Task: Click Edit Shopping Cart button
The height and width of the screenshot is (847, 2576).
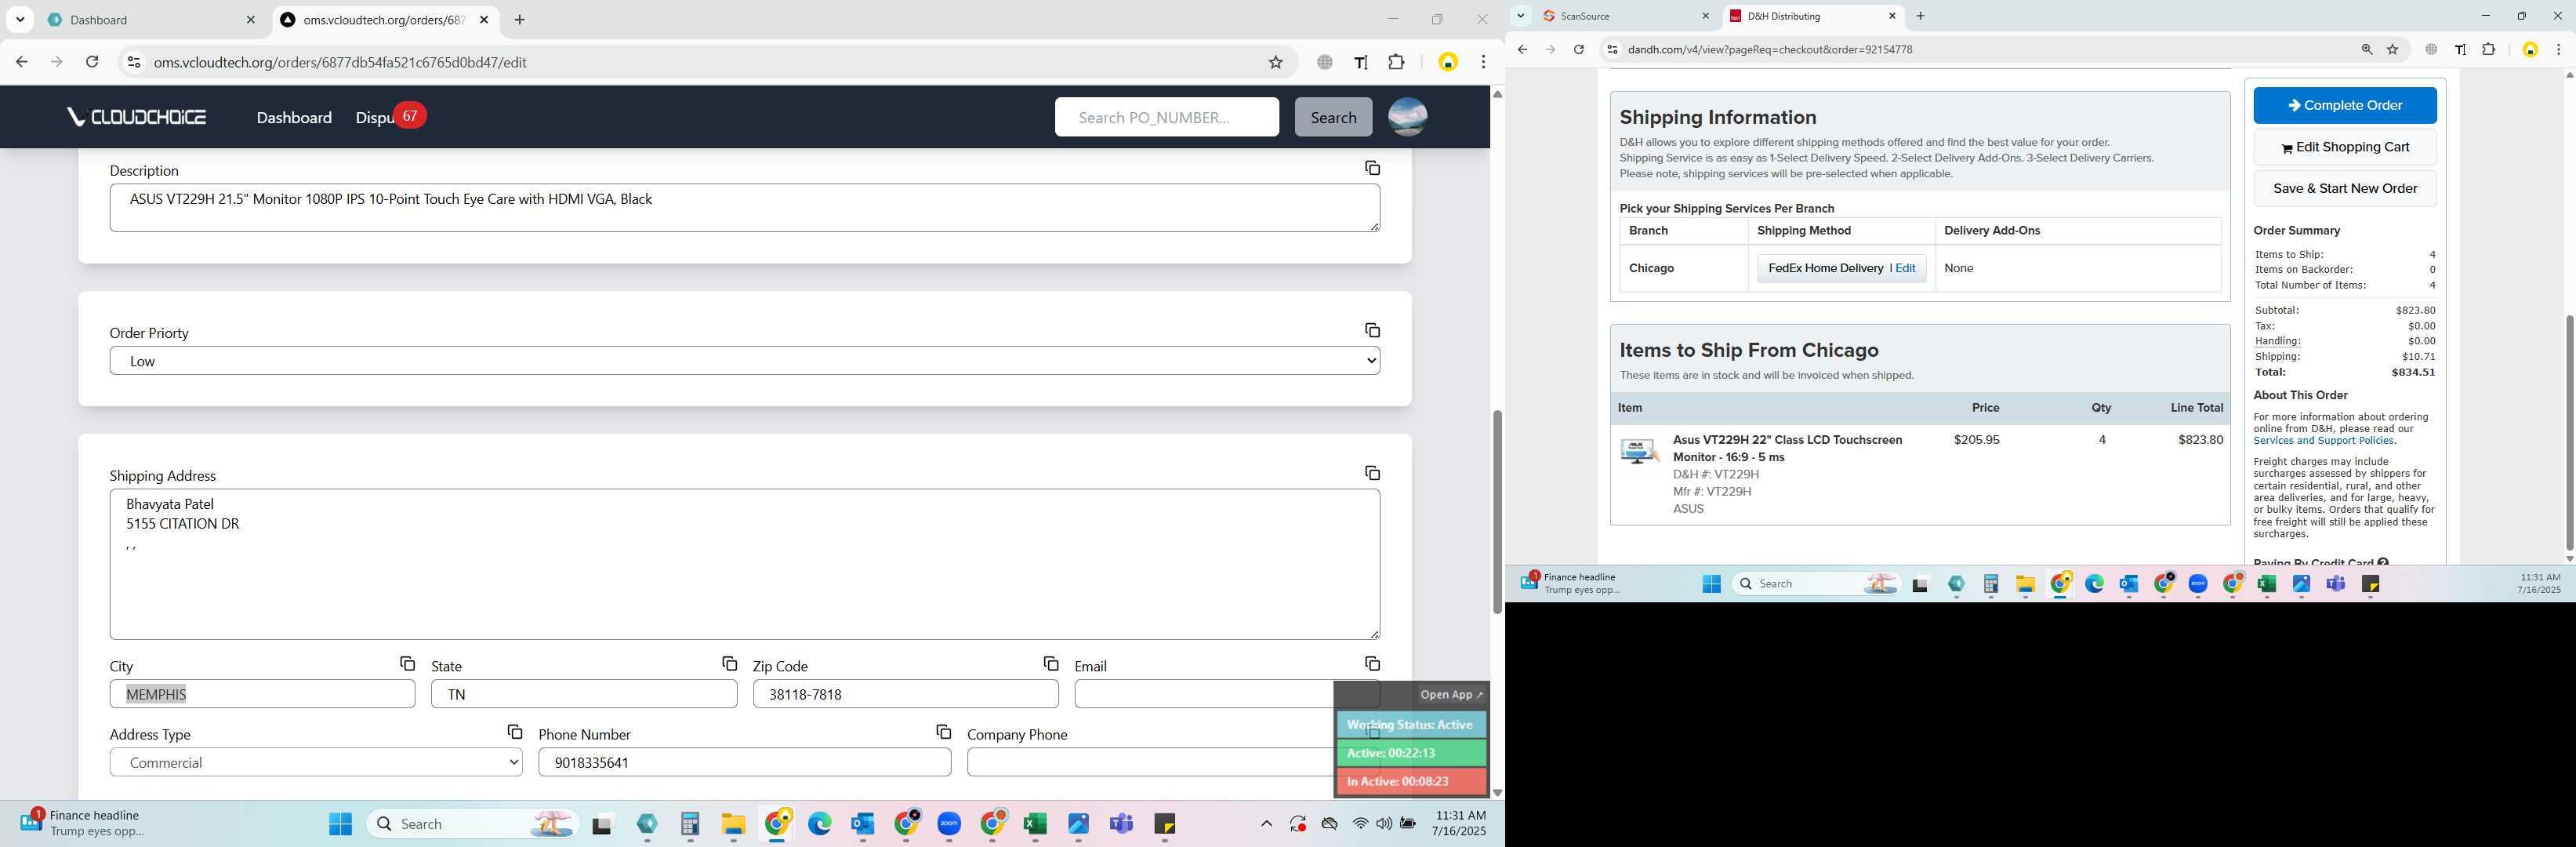Action: pos(2344,147)
